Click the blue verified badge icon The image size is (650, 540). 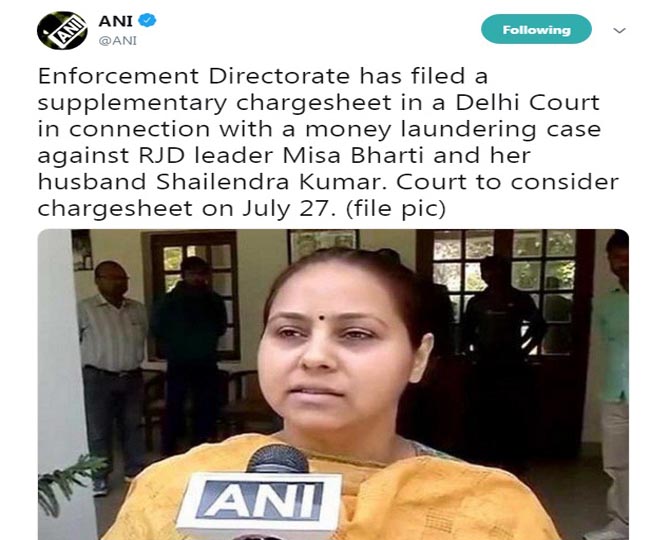[x=147, y=20]
